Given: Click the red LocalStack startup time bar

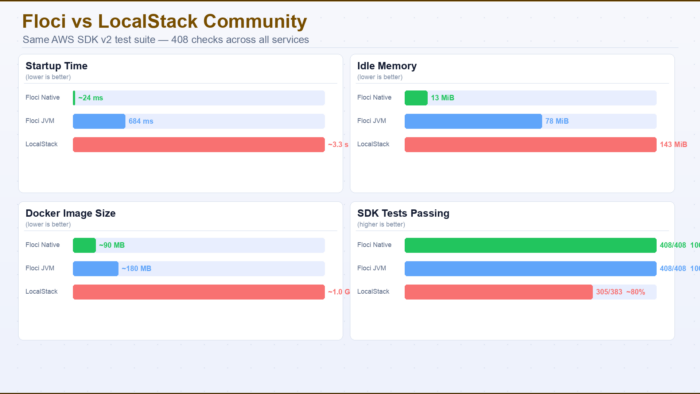Looking at the screenshot, I should click(199, 144).
